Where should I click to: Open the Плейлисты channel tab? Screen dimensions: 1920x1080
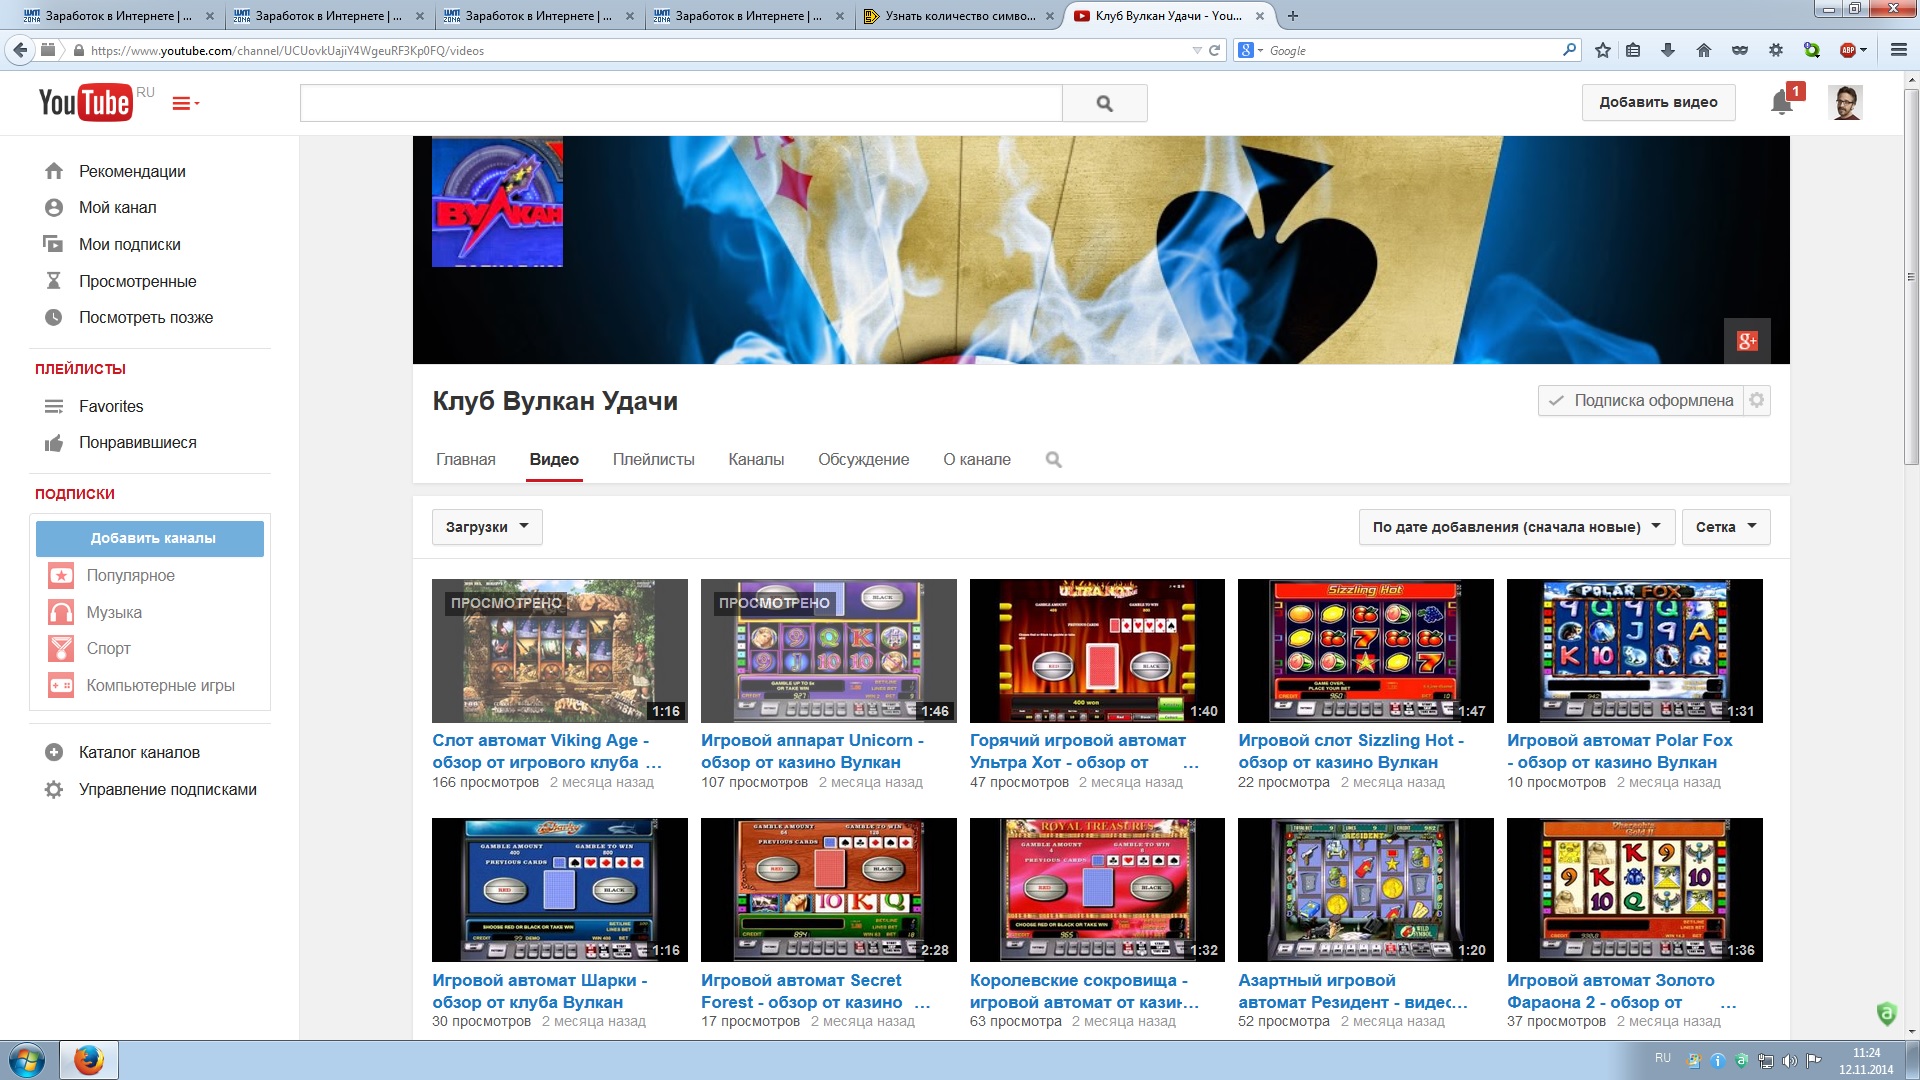point(653,460)
